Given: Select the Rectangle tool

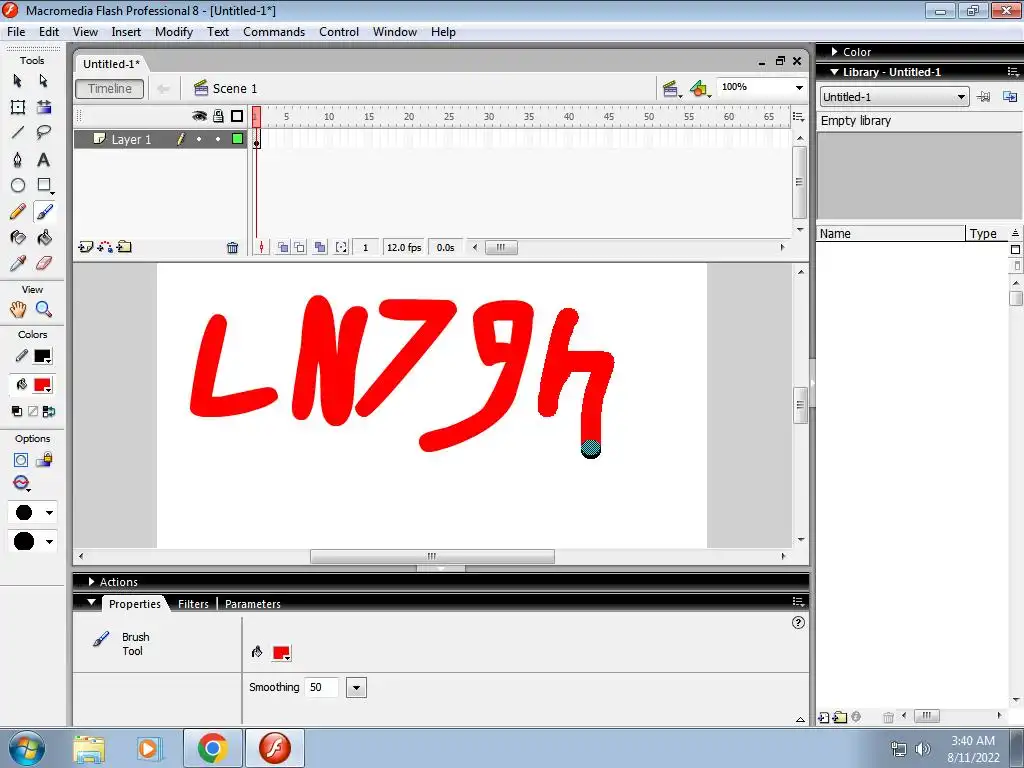Looking at the screenshot, I should click(44, 185).
